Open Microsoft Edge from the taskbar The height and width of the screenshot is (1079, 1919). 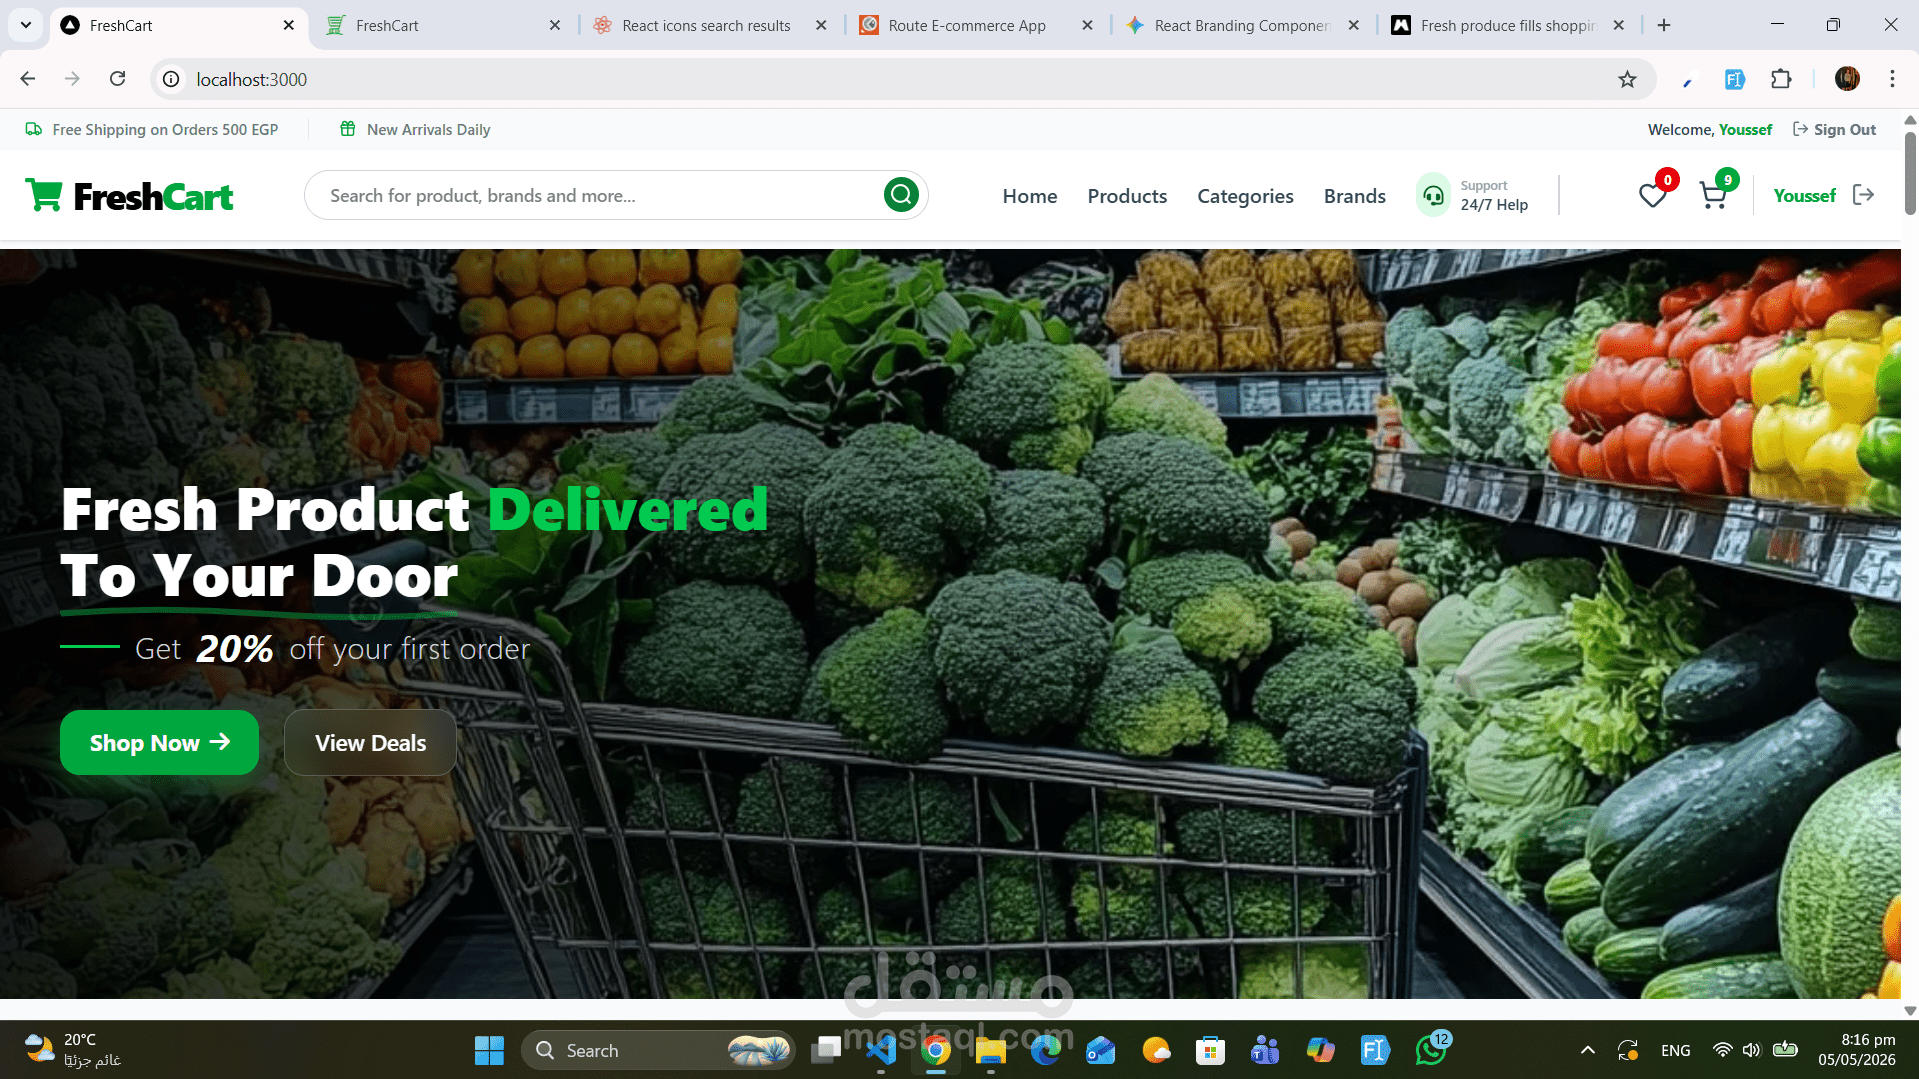(x=1046, y=1050)
